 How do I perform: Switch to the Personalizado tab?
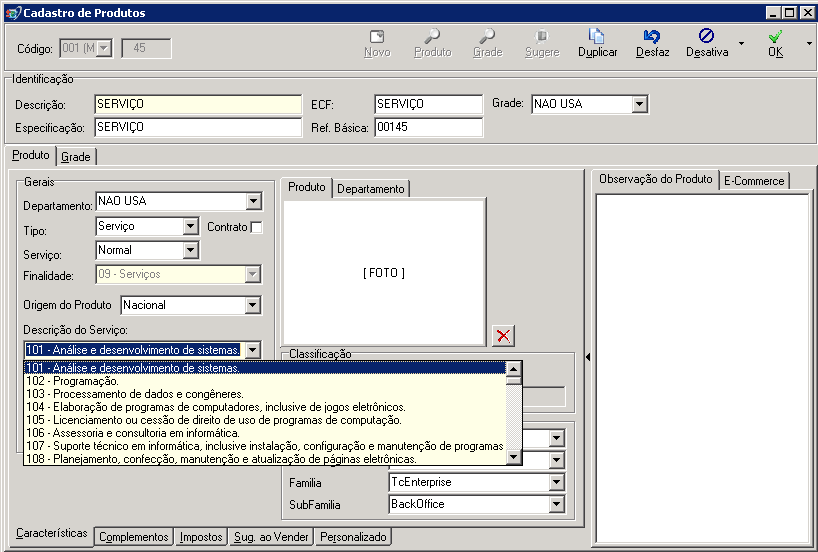coord(353,537)
